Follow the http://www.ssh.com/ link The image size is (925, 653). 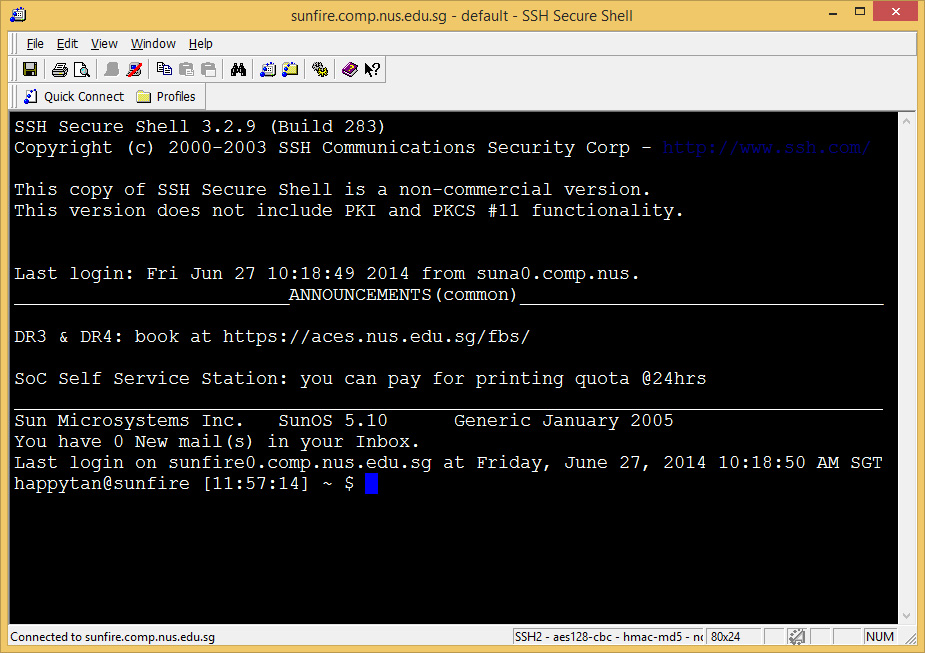766,148
